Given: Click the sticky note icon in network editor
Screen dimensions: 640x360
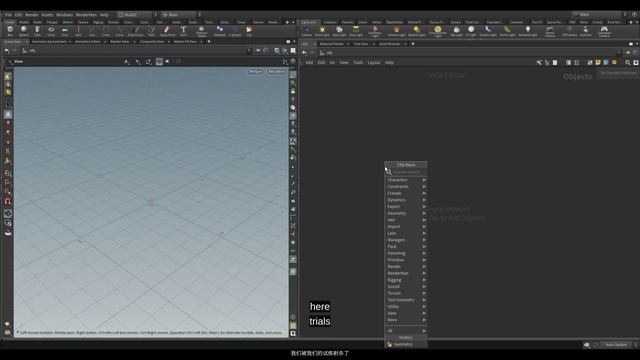Looking at the screenshot, I should (598, 62).
